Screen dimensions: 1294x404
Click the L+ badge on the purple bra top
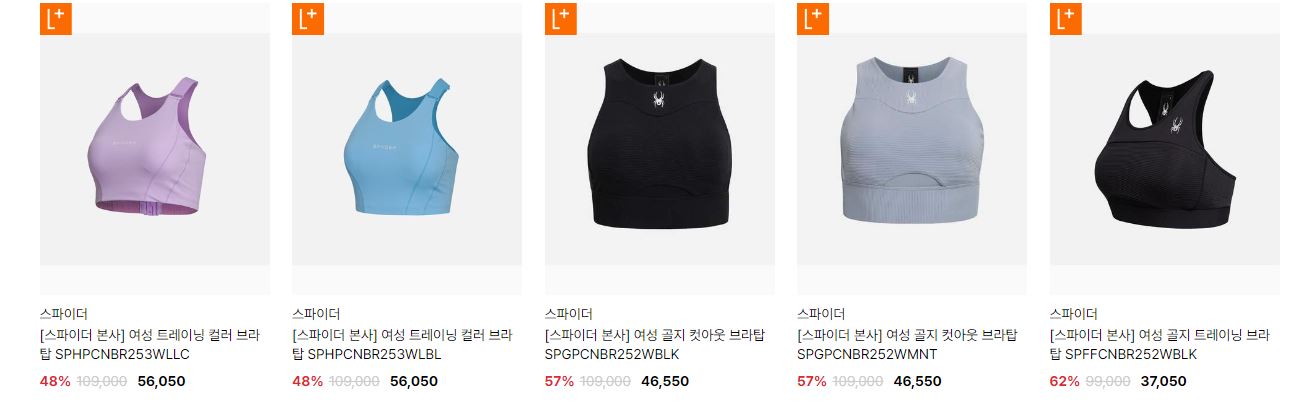point(56,19)
